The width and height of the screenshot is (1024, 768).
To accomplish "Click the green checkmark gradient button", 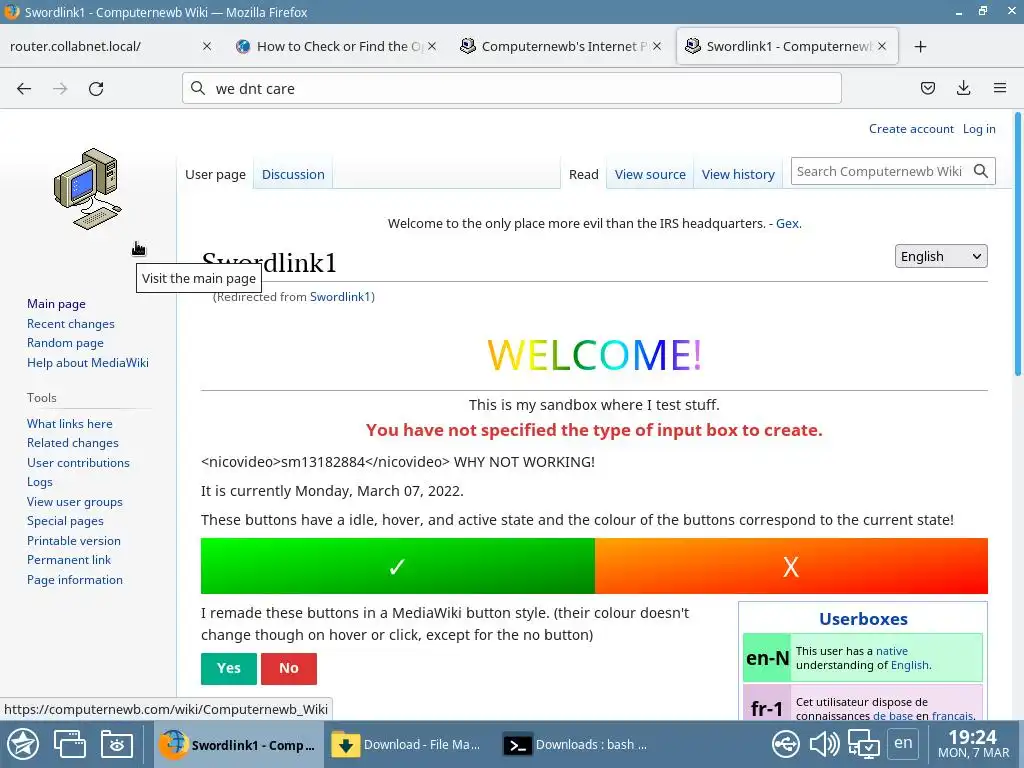I will coord(398,566).
